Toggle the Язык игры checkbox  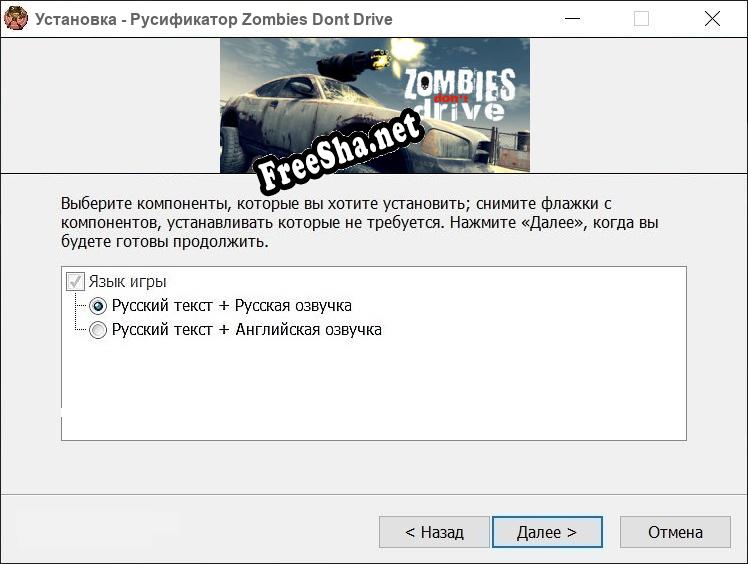(x=75, y=282)
